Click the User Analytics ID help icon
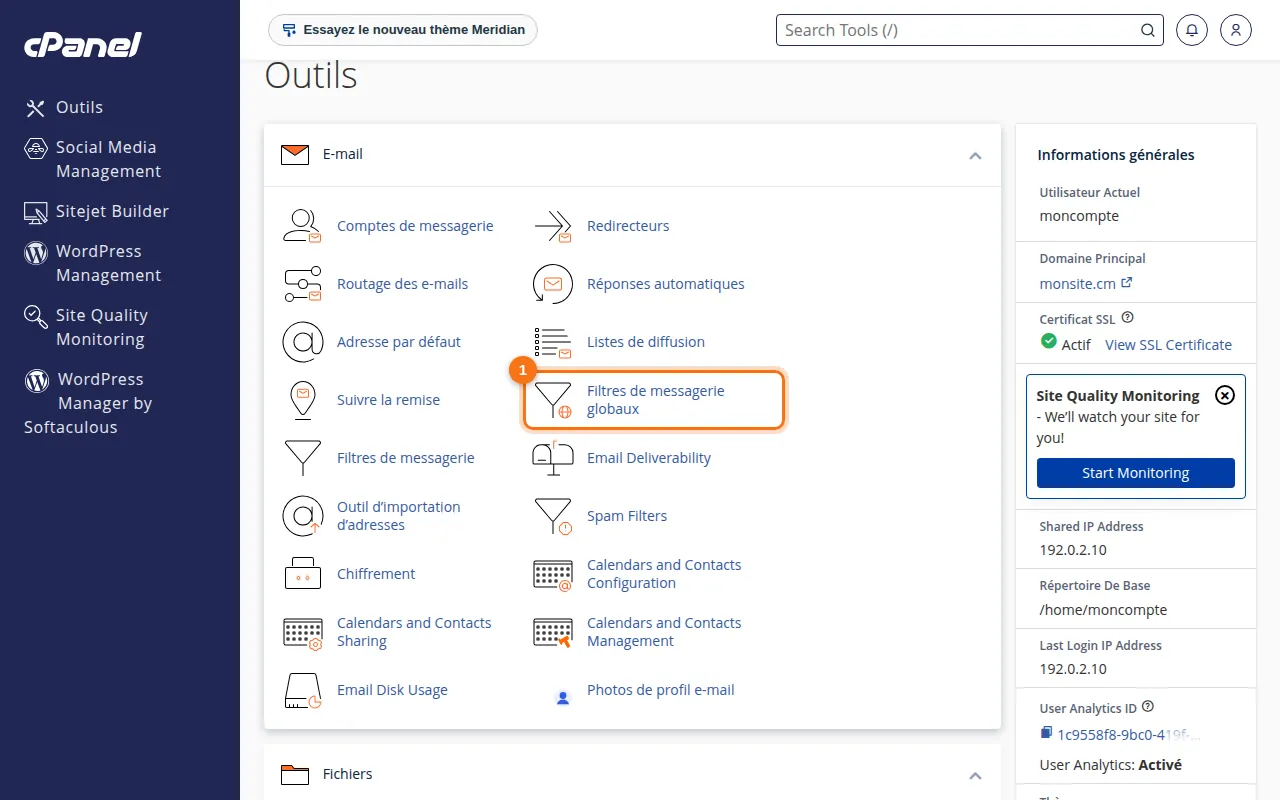Image resolution: width=1280 pixels, height=800 pixels. click(x=1147, y=707)
